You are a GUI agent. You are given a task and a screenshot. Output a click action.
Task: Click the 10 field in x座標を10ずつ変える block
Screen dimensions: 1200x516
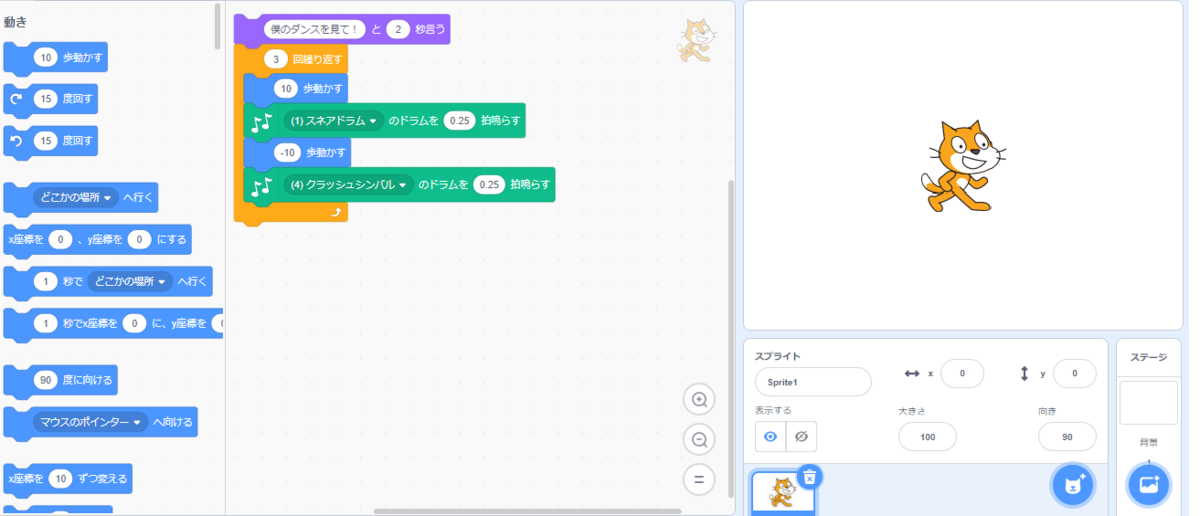point(61,479)
